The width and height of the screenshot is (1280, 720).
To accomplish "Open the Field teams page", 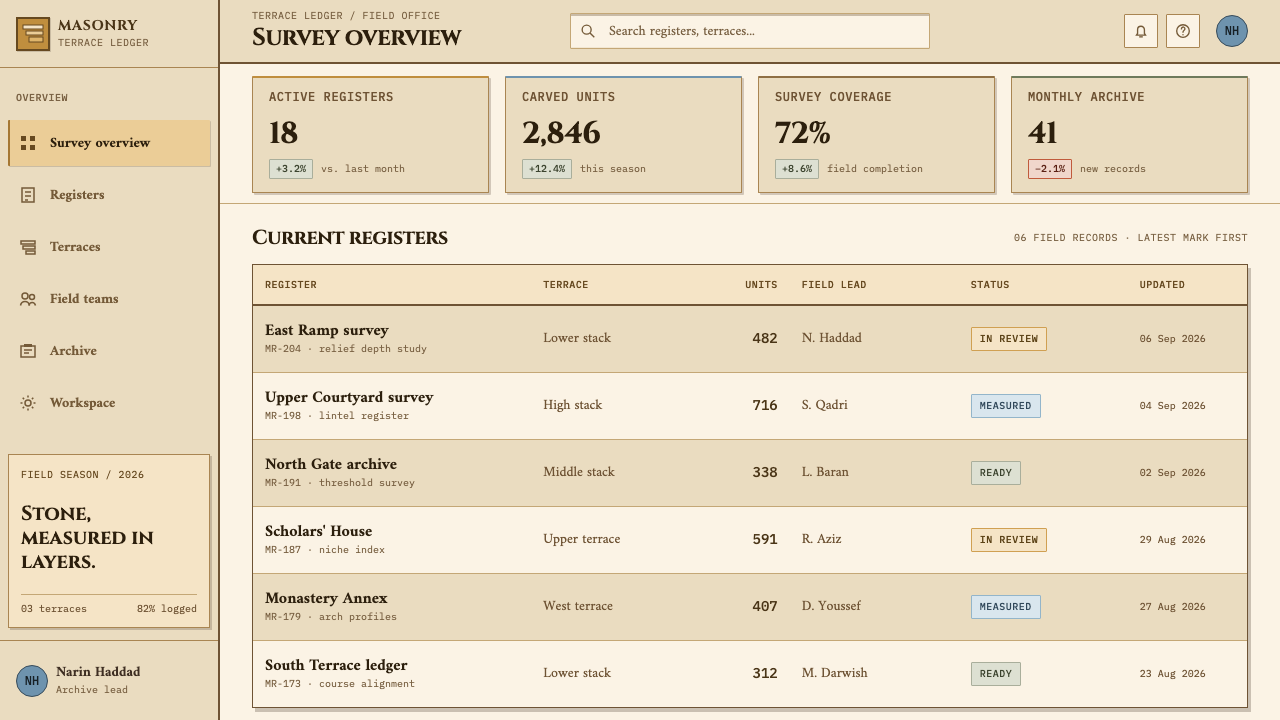I will pyautogui.click(x=109, y=299).
